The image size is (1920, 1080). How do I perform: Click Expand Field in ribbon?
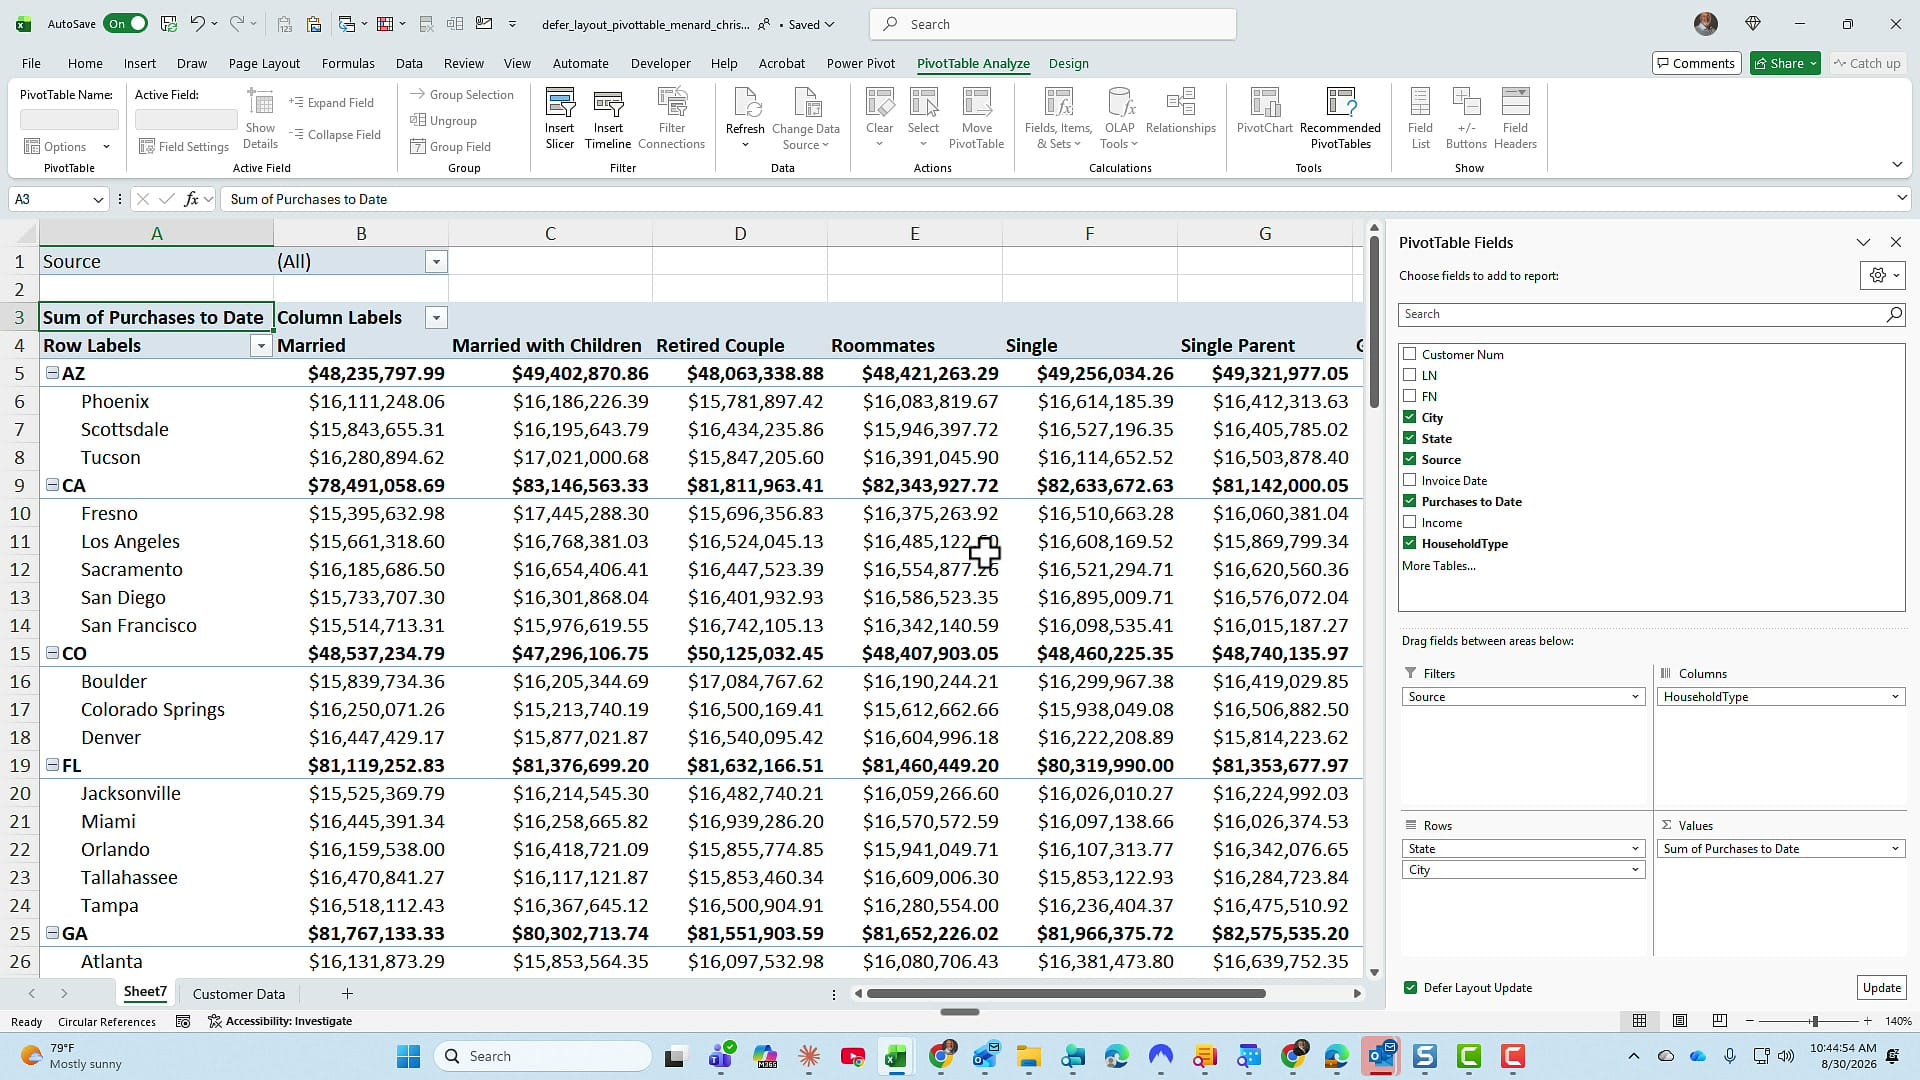pyautogui.click(x=331, y=102)
